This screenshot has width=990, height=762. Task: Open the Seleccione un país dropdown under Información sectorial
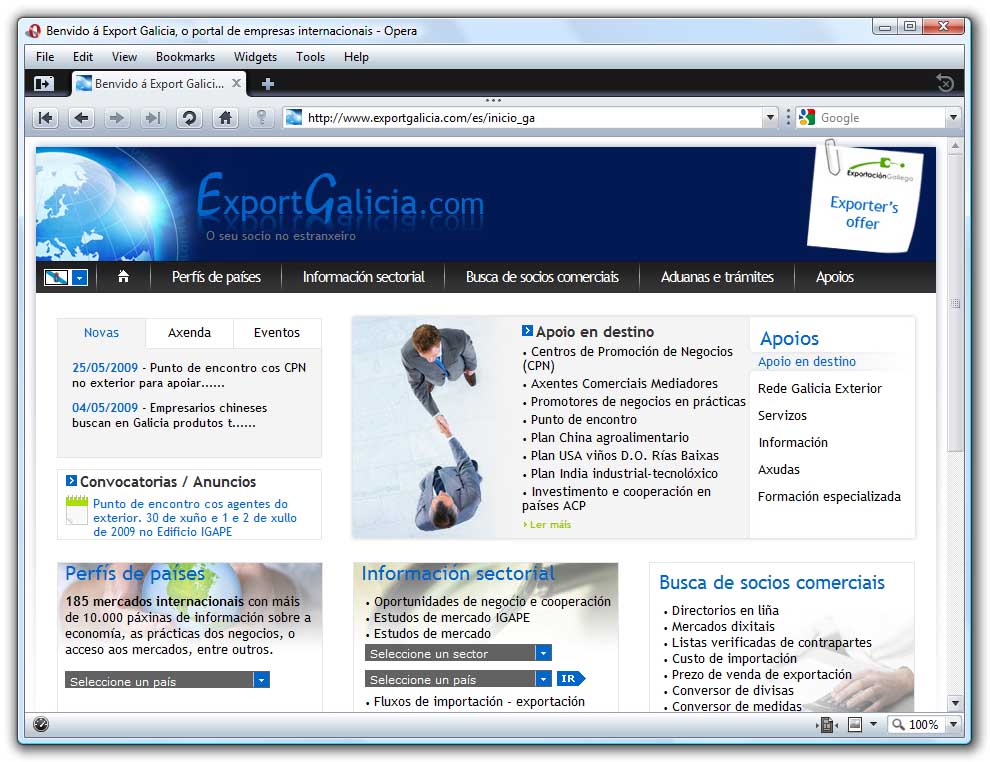pyautogui.click(x=543, y=679)
